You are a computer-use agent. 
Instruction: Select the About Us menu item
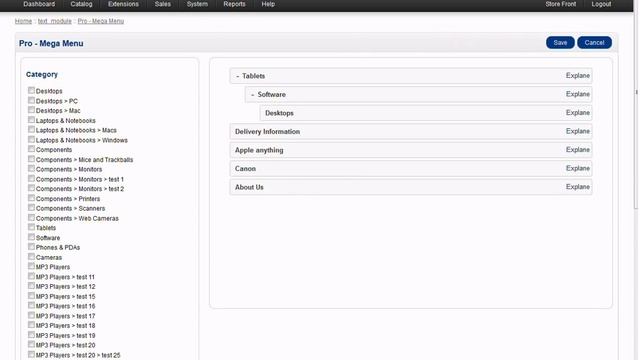411,187
